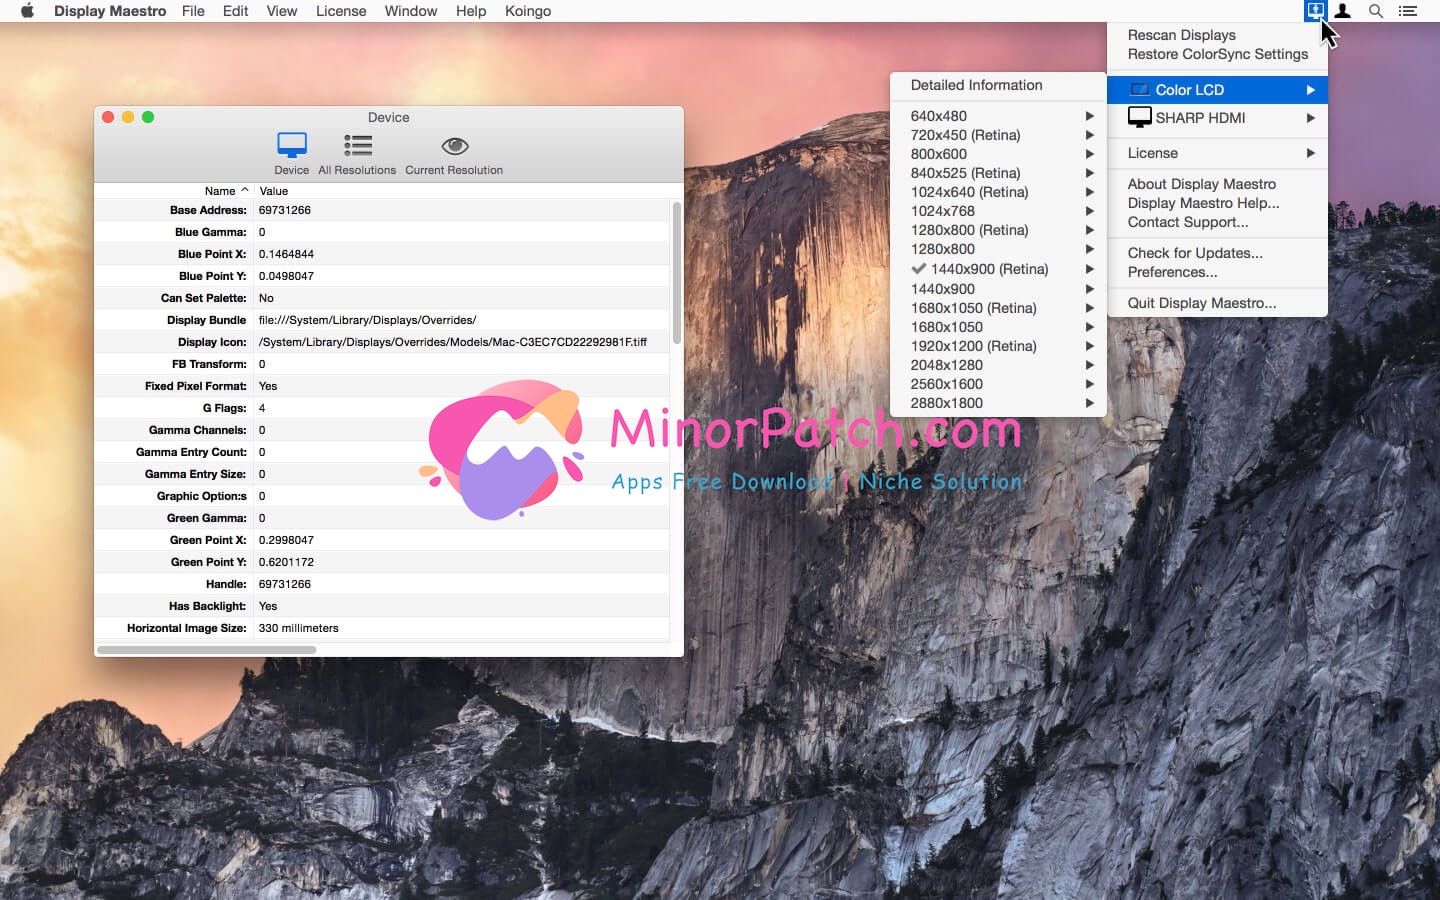
Task: Select the Green Point Y row
Action: pyautogui.click(x=382, y=562)
